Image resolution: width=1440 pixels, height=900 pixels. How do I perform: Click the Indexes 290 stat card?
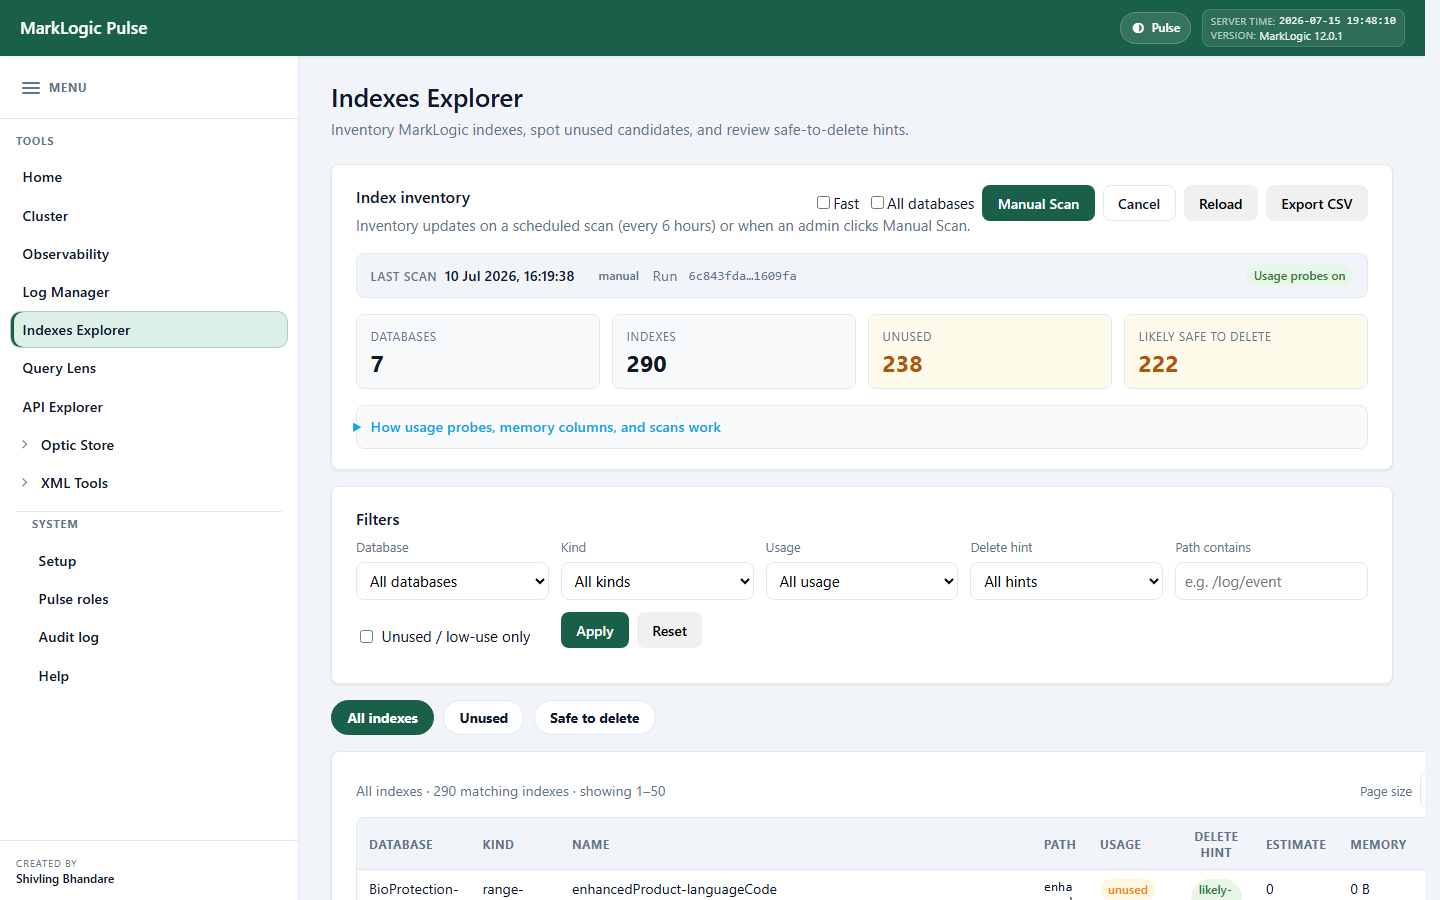[x=734, y=351]
